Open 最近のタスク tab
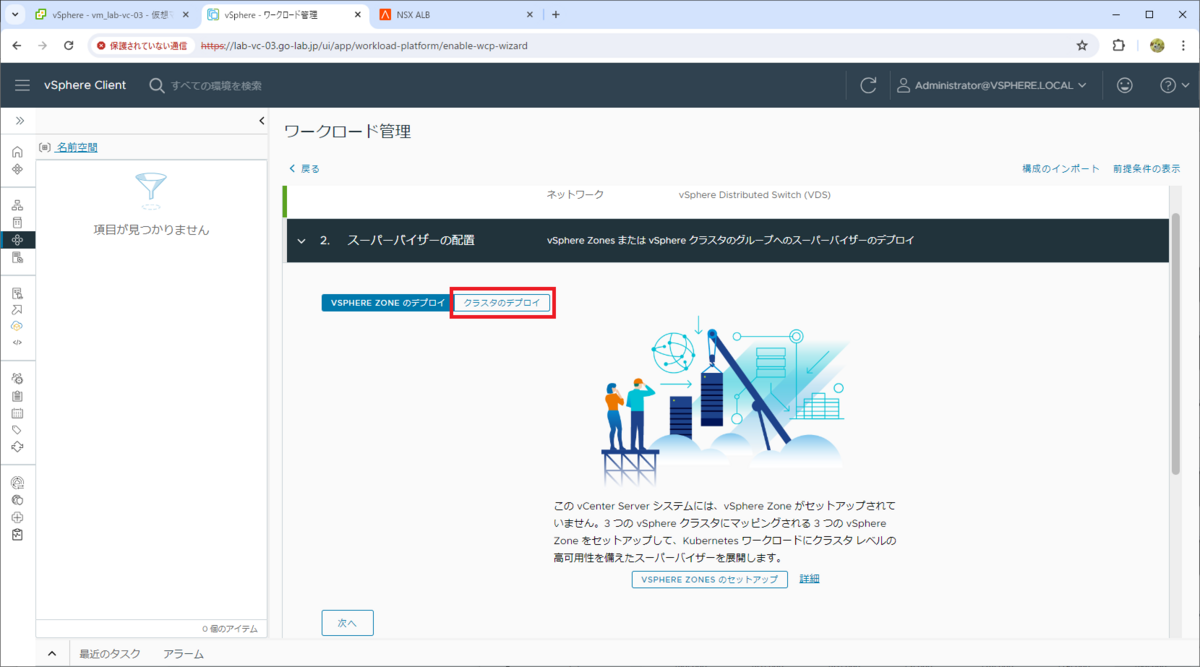The image size is (1200, 667). pos(110,654)
